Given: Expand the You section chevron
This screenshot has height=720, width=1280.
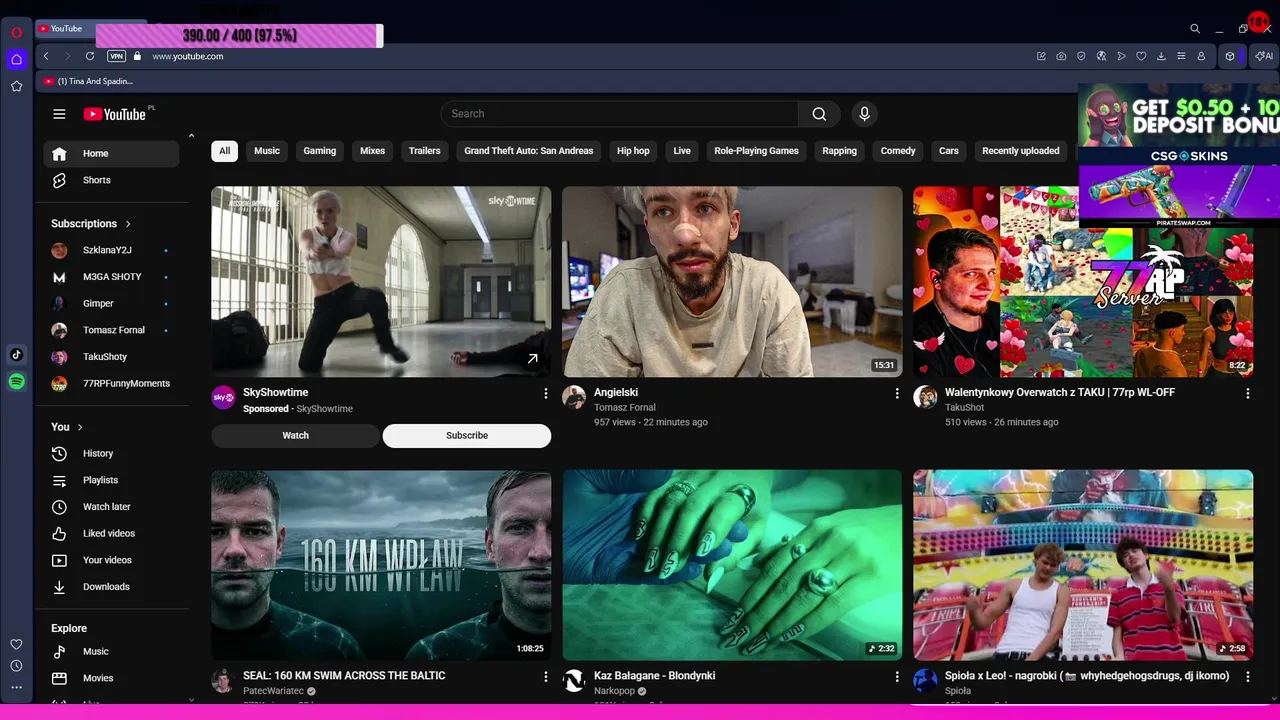Looking at the screenshot, I should pos(80,427).
